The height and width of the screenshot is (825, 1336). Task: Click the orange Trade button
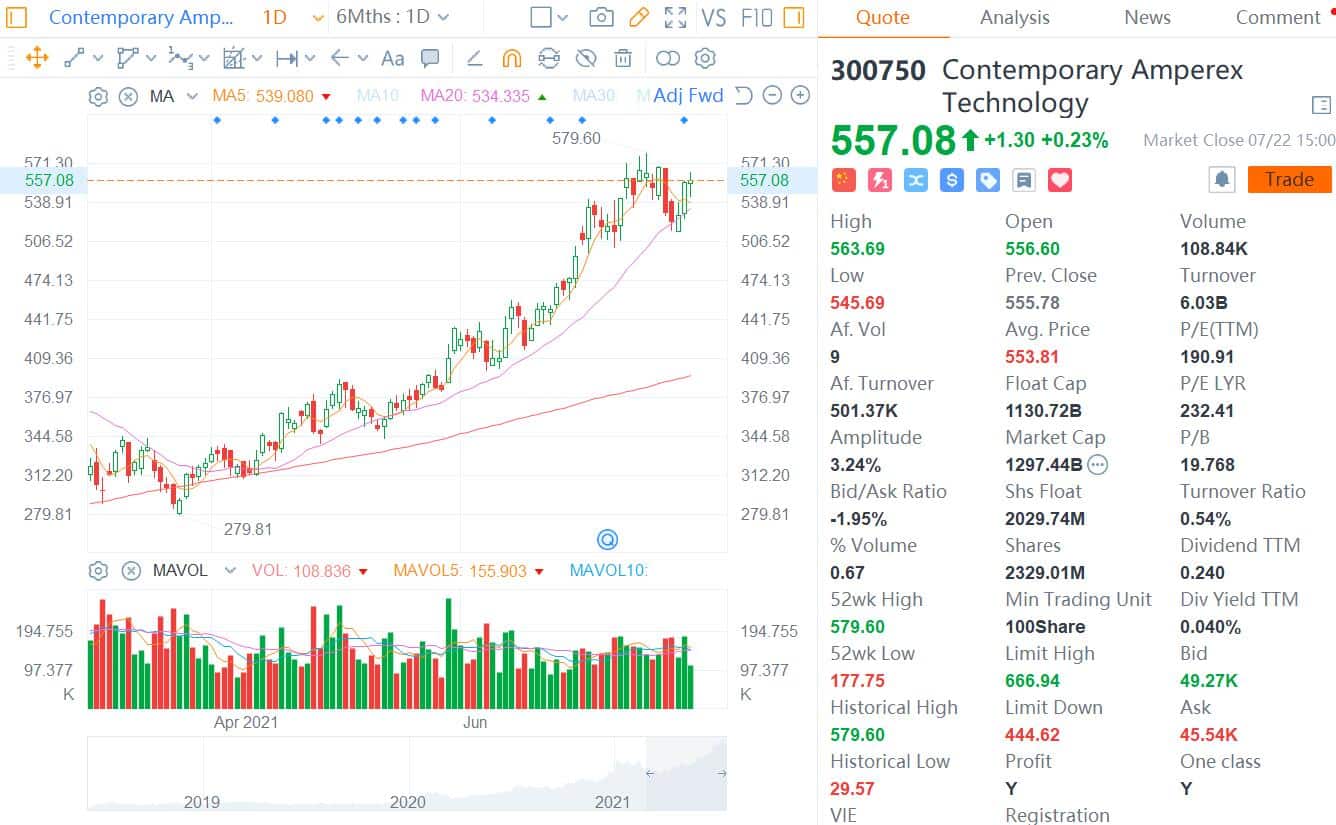click(x=1289, y=179)
